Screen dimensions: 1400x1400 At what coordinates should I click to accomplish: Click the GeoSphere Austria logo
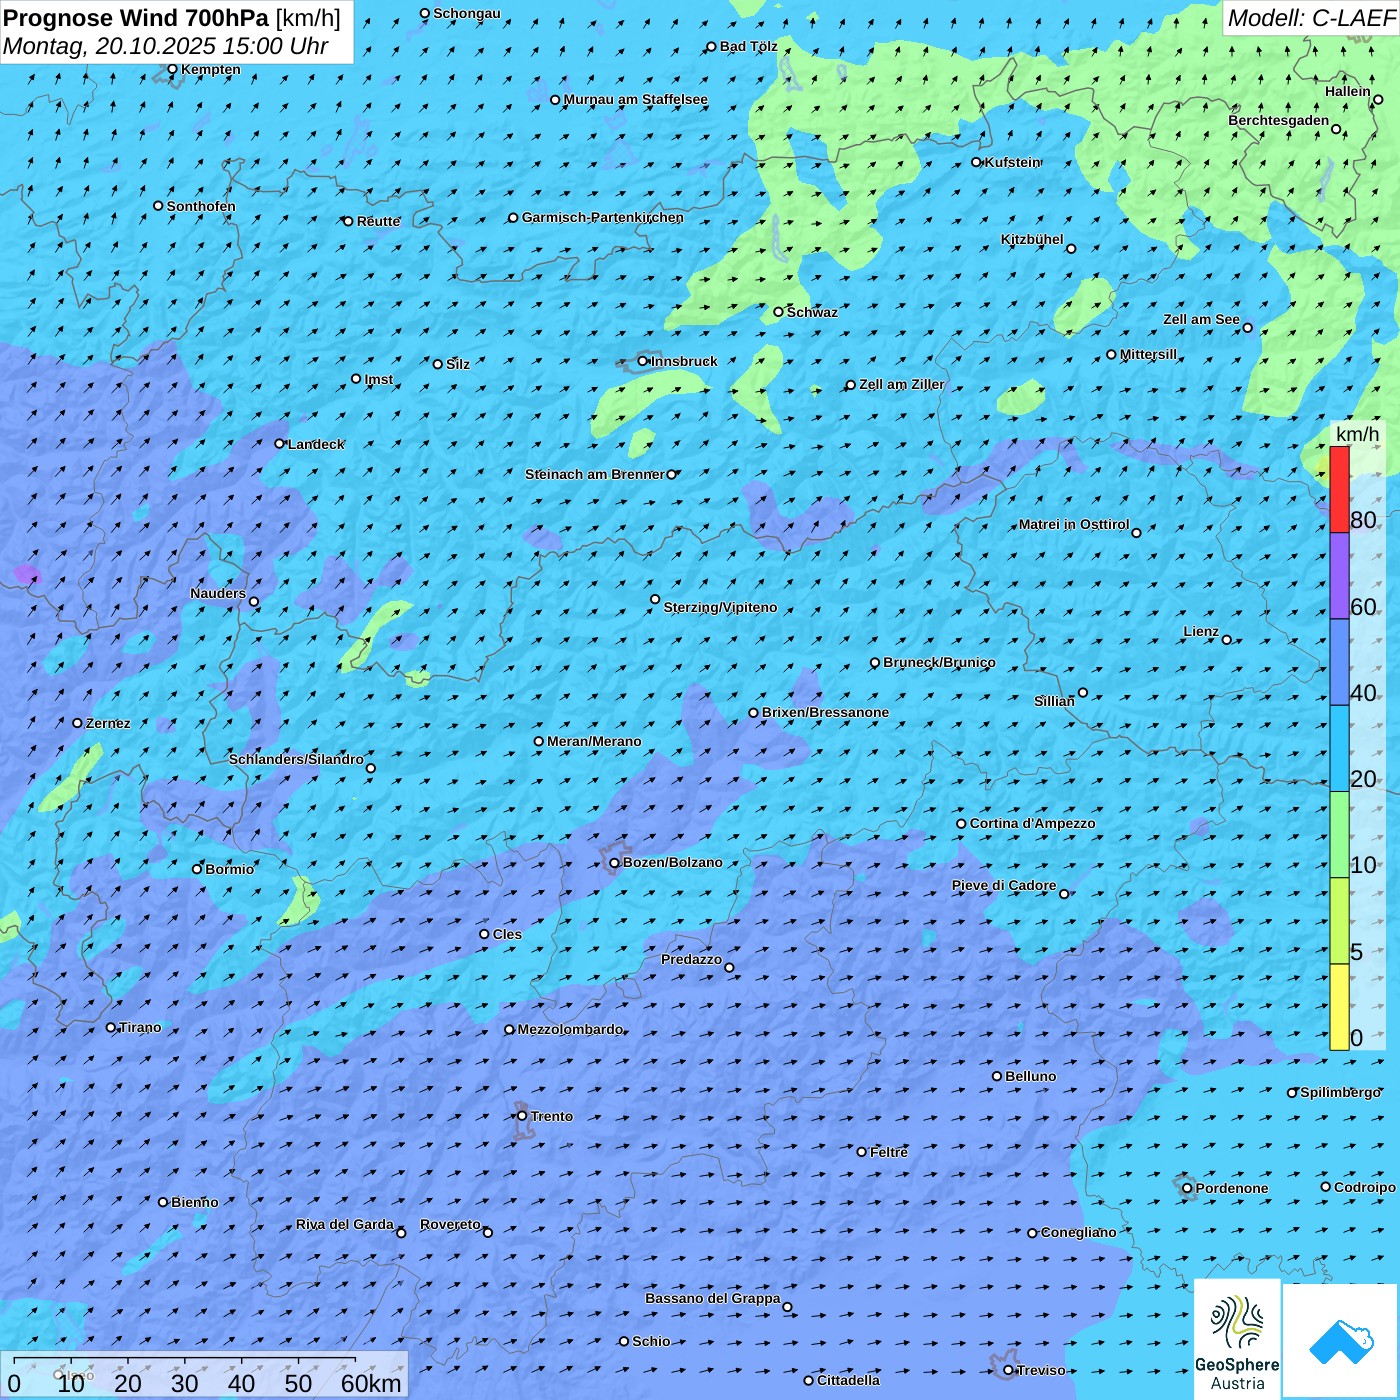point(1237,1339)
